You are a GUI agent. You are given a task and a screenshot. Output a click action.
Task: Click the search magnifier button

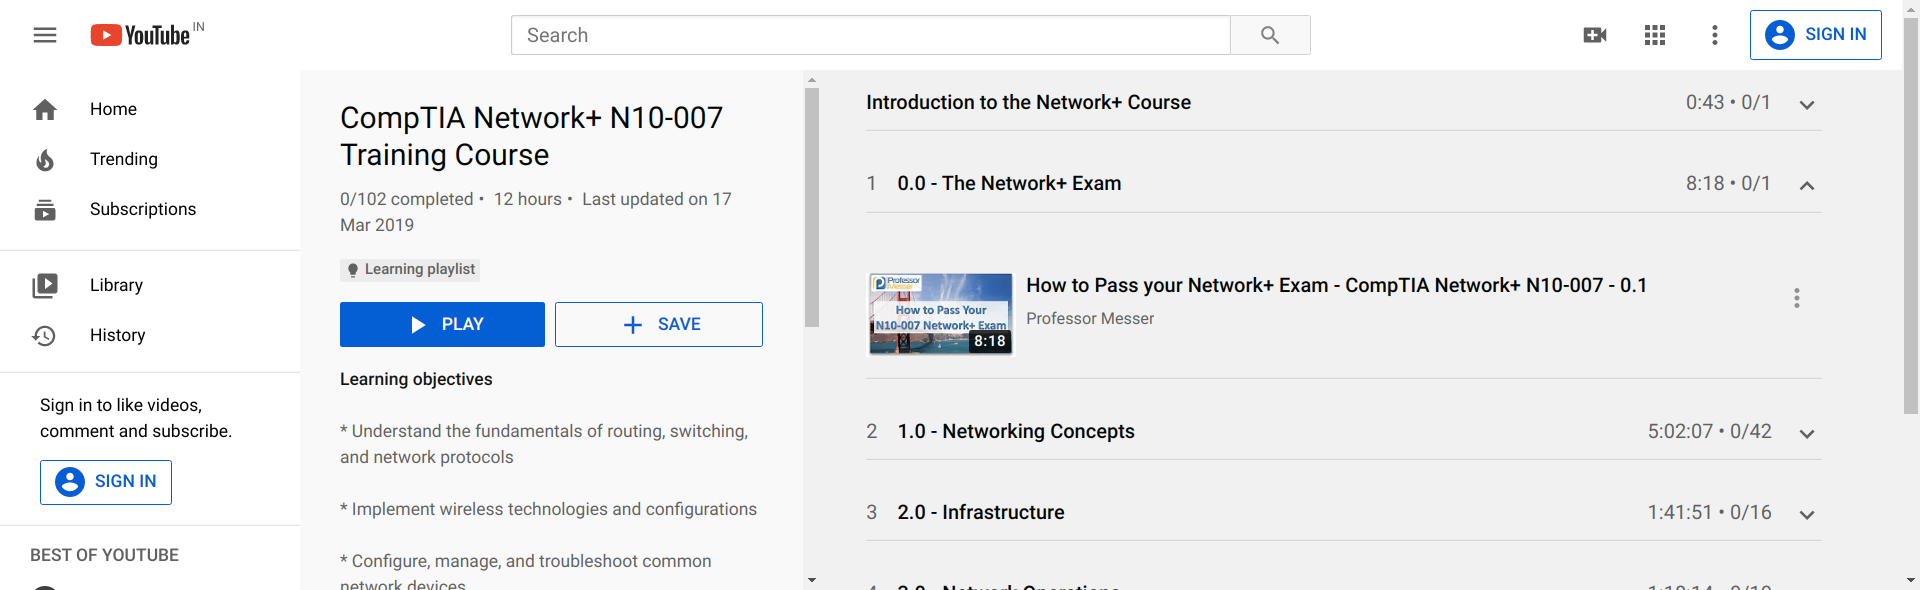1270,35
